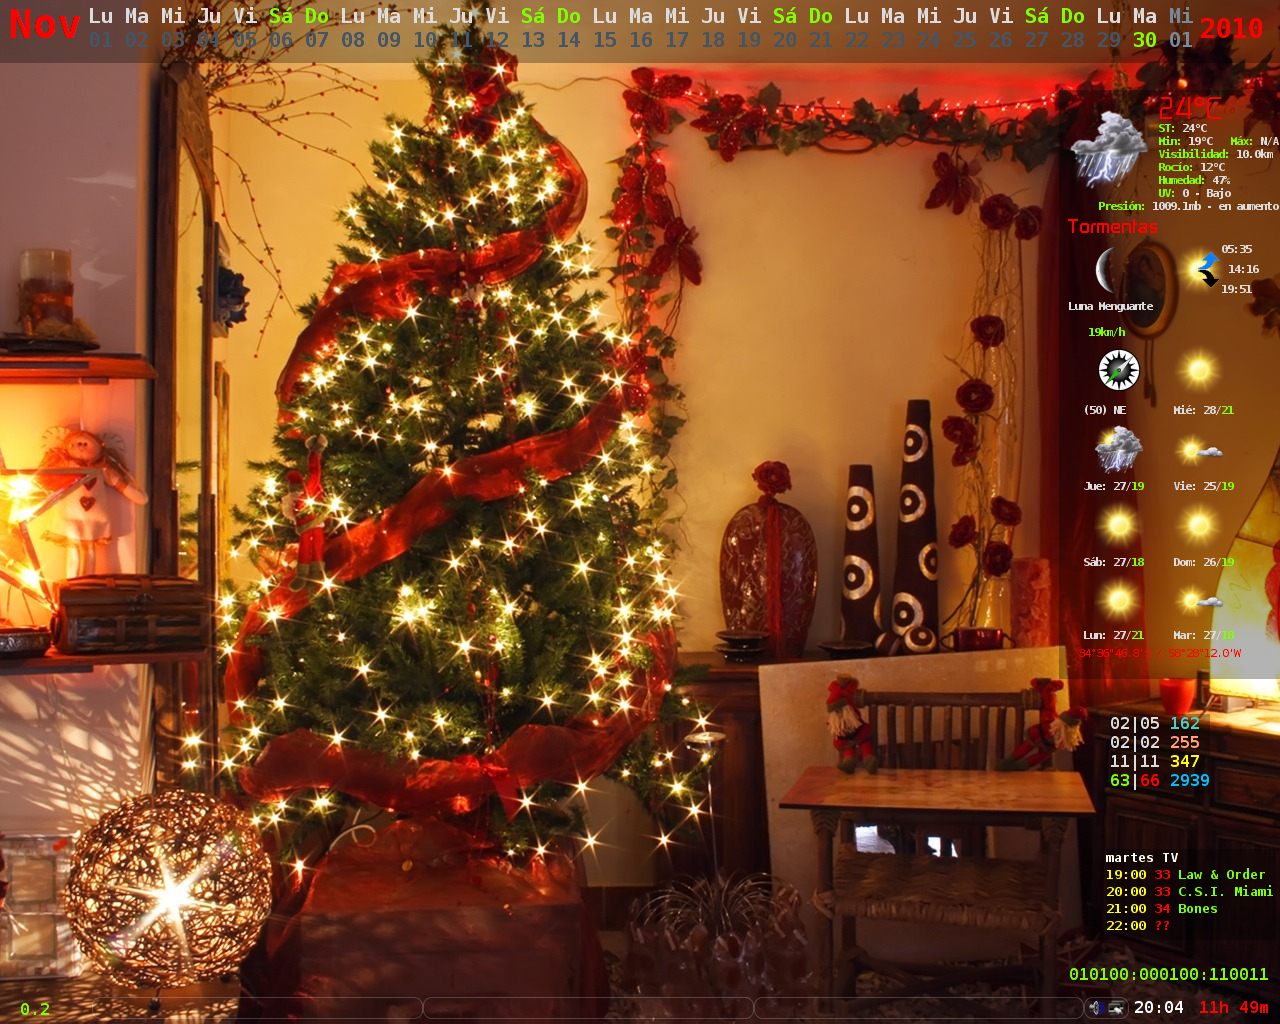The height and width of the screenshot is (1024, 1280).
Task: Click the sunny forecast icon above Dom
Action: pyautogui.click(x=1198, y=524)
